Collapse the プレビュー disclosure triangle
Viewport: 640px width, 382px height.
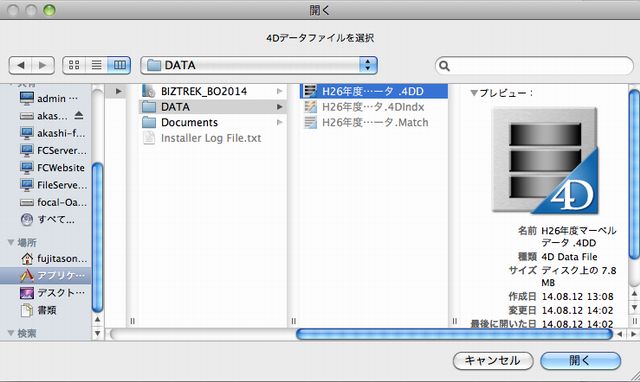473,93
